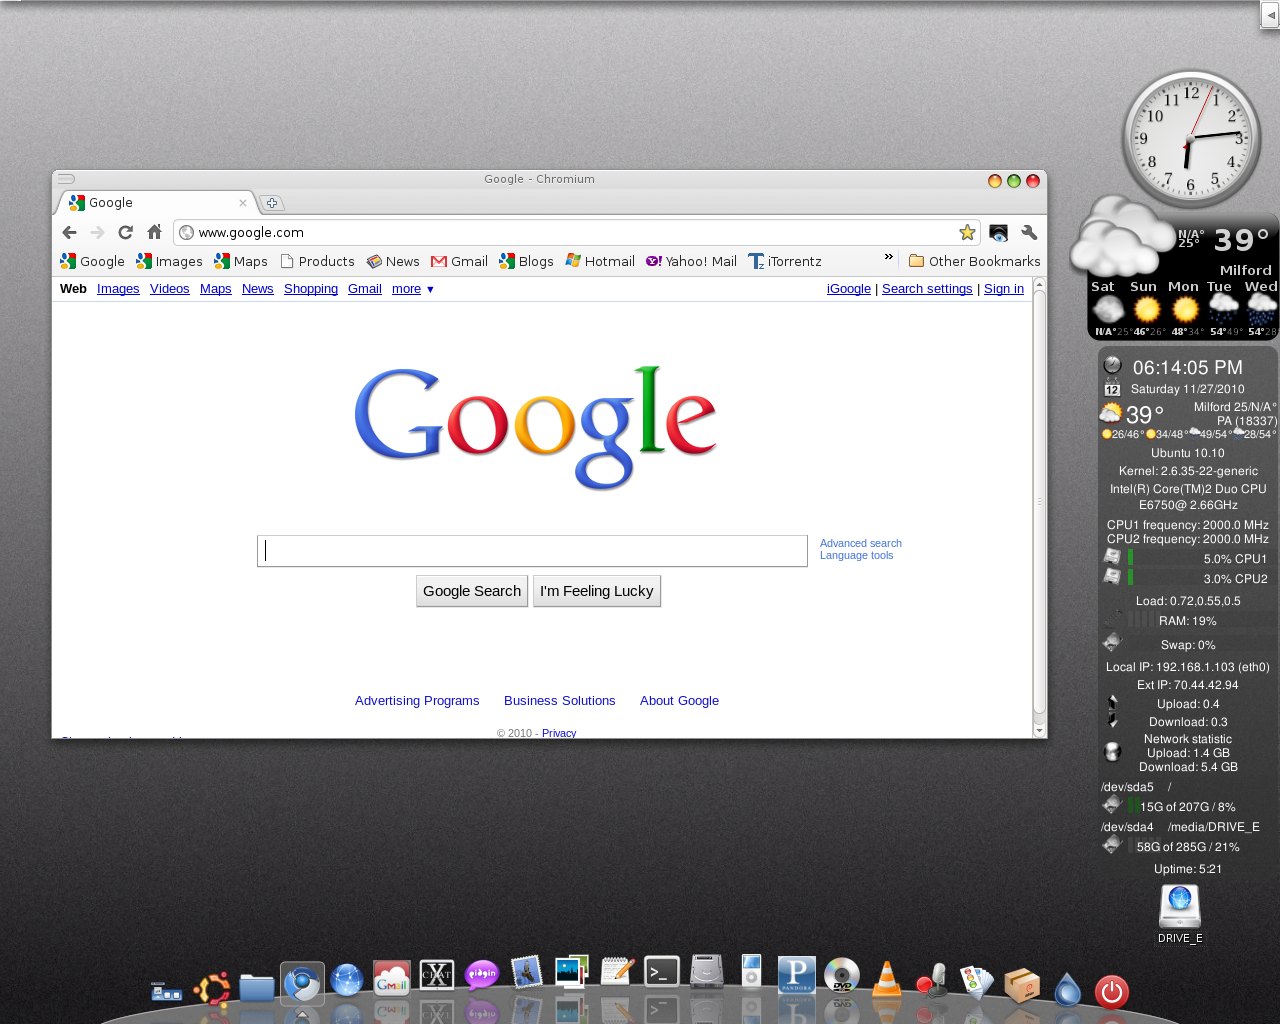
Task: Click the page scrollbar's up arrow
Action: (1040, 285)
